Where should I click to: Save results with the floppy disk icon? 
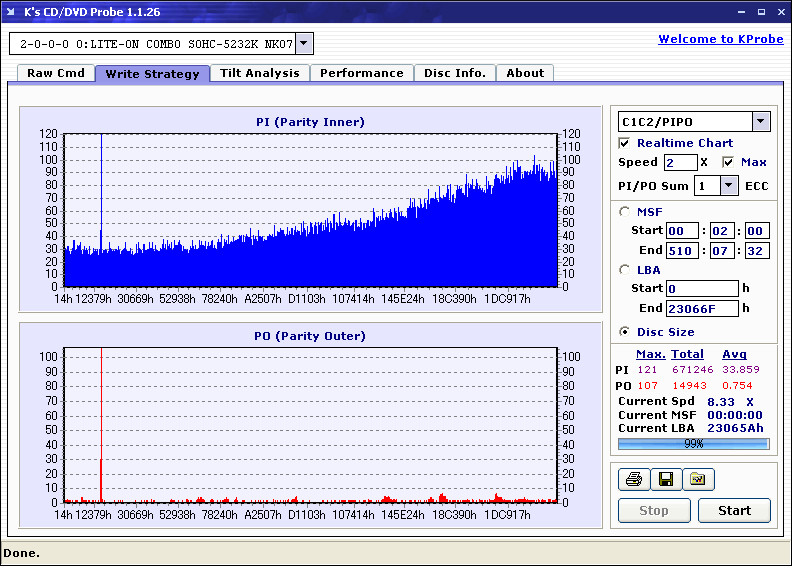coord(665,480)
